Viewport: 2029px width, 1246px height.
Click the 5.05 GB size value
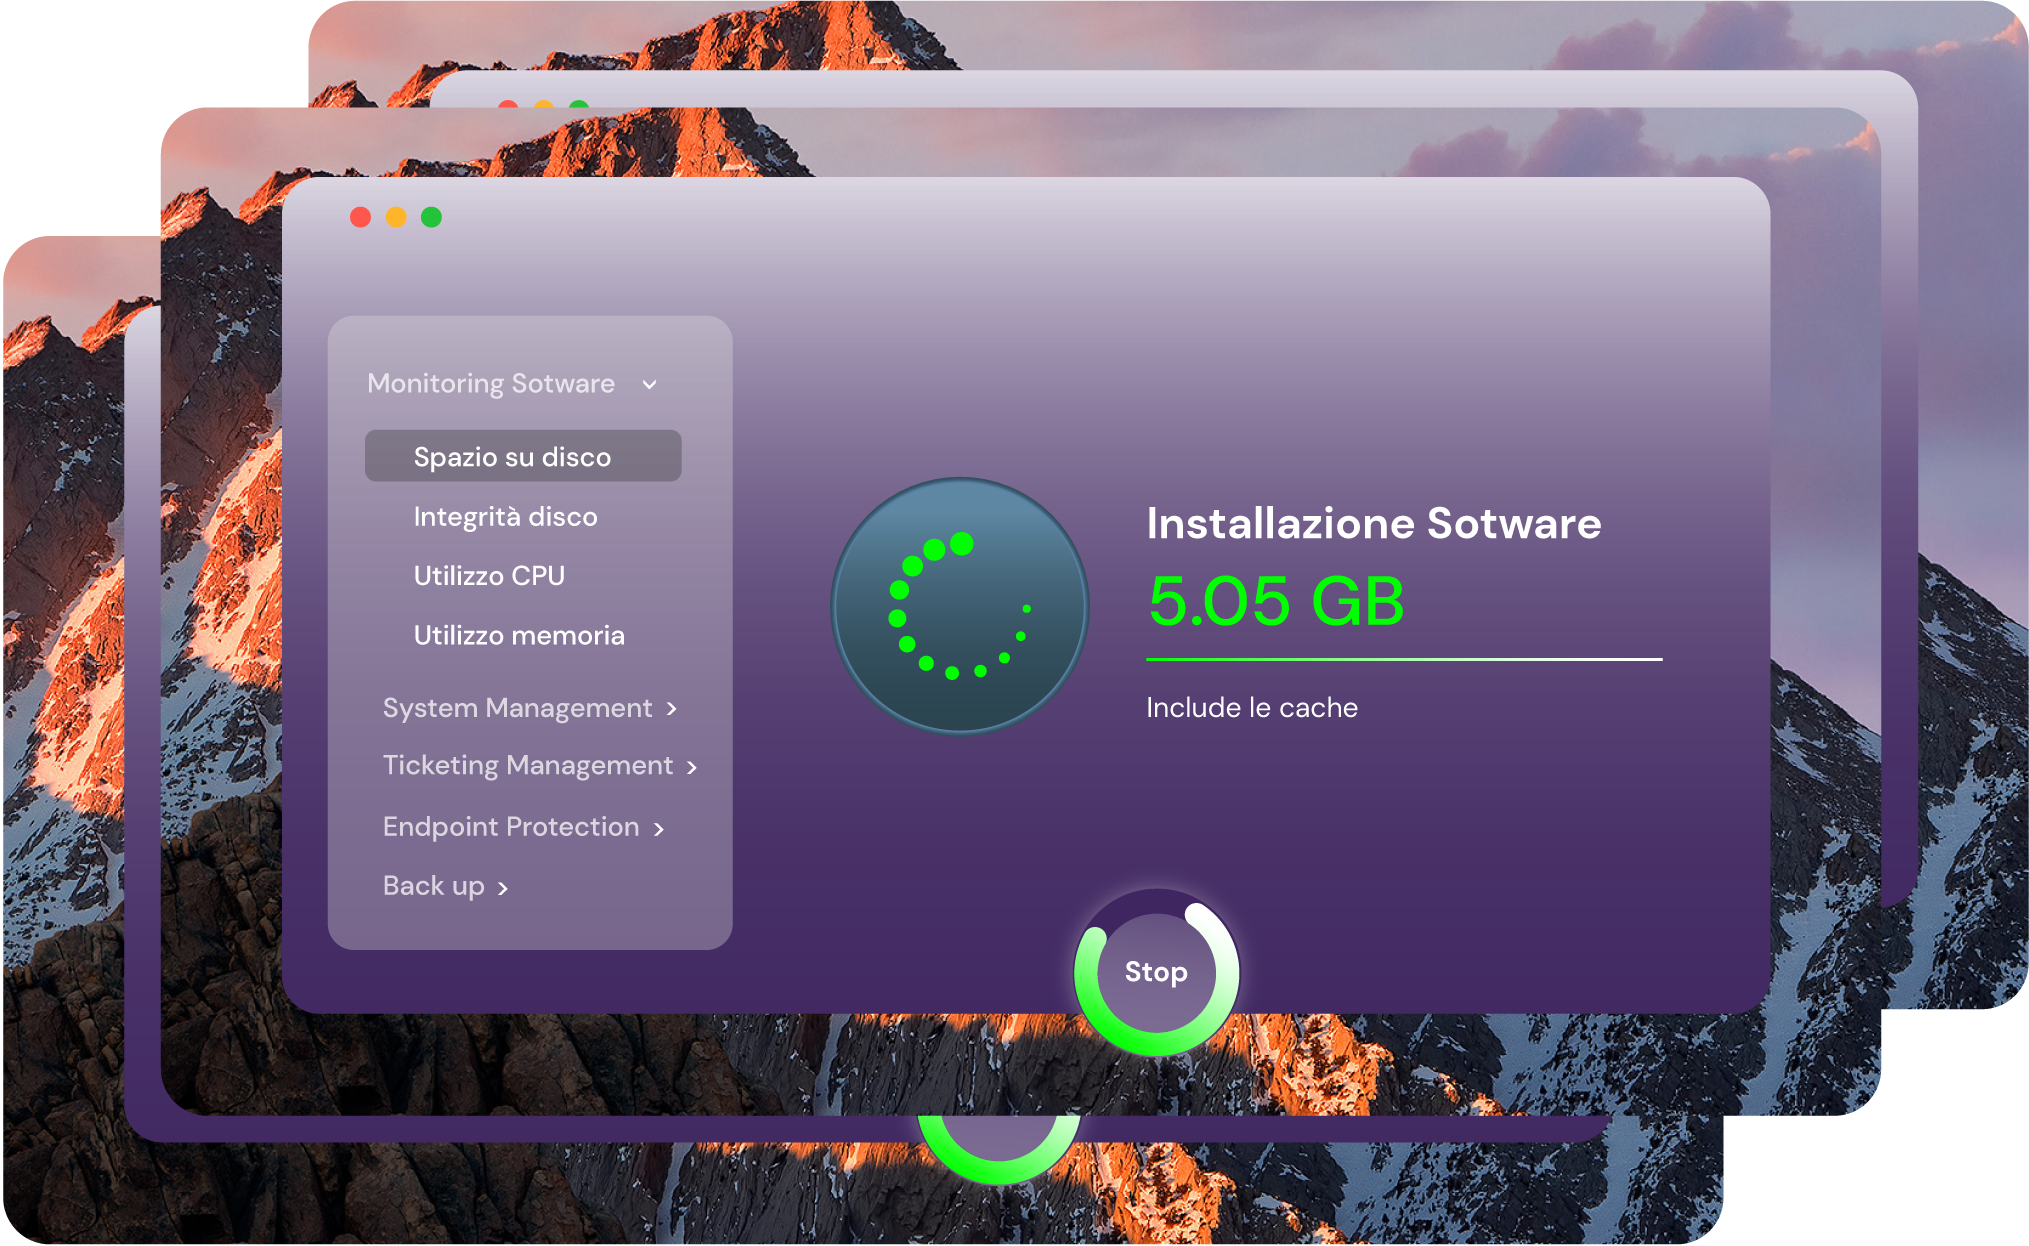click(1276, 601)
